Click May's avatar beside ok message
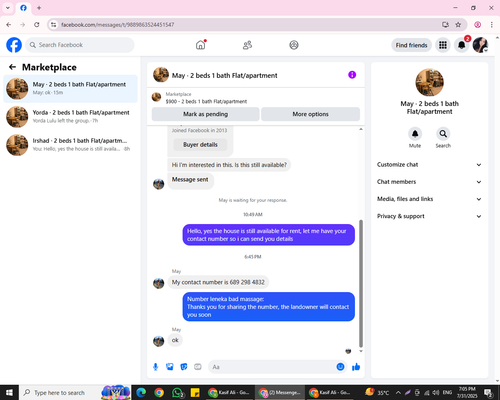 point(158,341)
